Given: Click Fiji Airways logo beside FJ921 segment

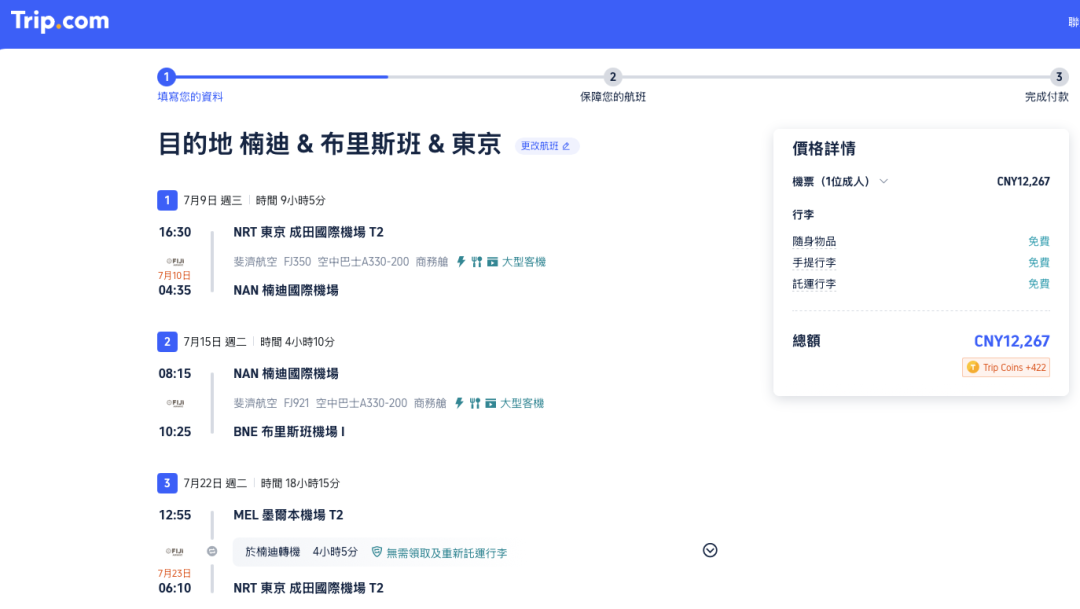Looking at the screenshot, I should coord(175,403).
